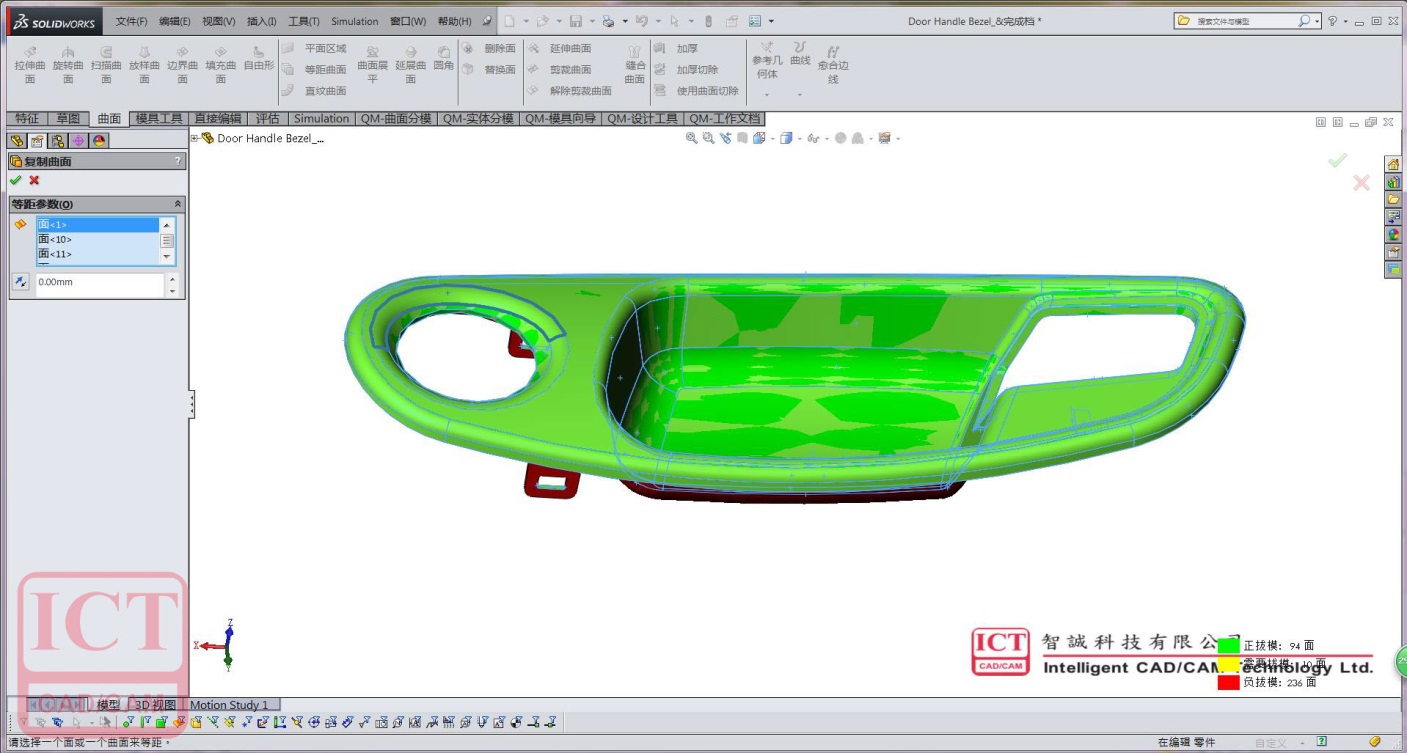Click the 0.00mm offset distance field
The width and height of the screenshot is (1407, 753).
(98, 283)
